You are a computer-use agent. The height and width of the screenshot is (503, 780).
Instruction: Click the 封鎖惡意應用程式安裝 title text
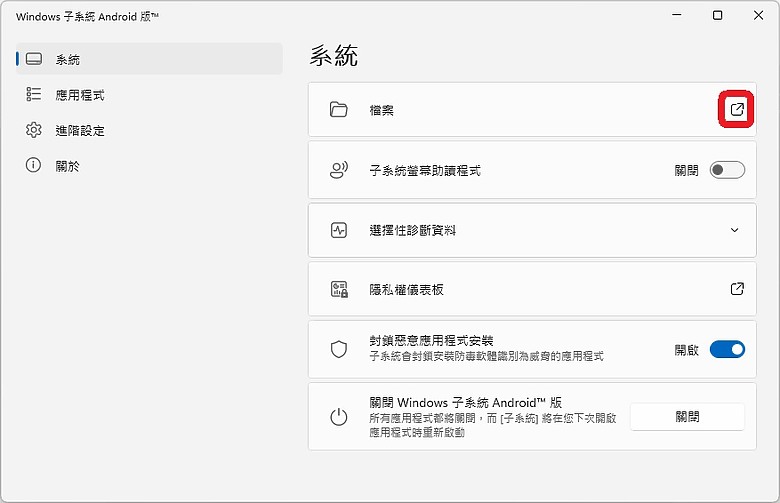431,341
